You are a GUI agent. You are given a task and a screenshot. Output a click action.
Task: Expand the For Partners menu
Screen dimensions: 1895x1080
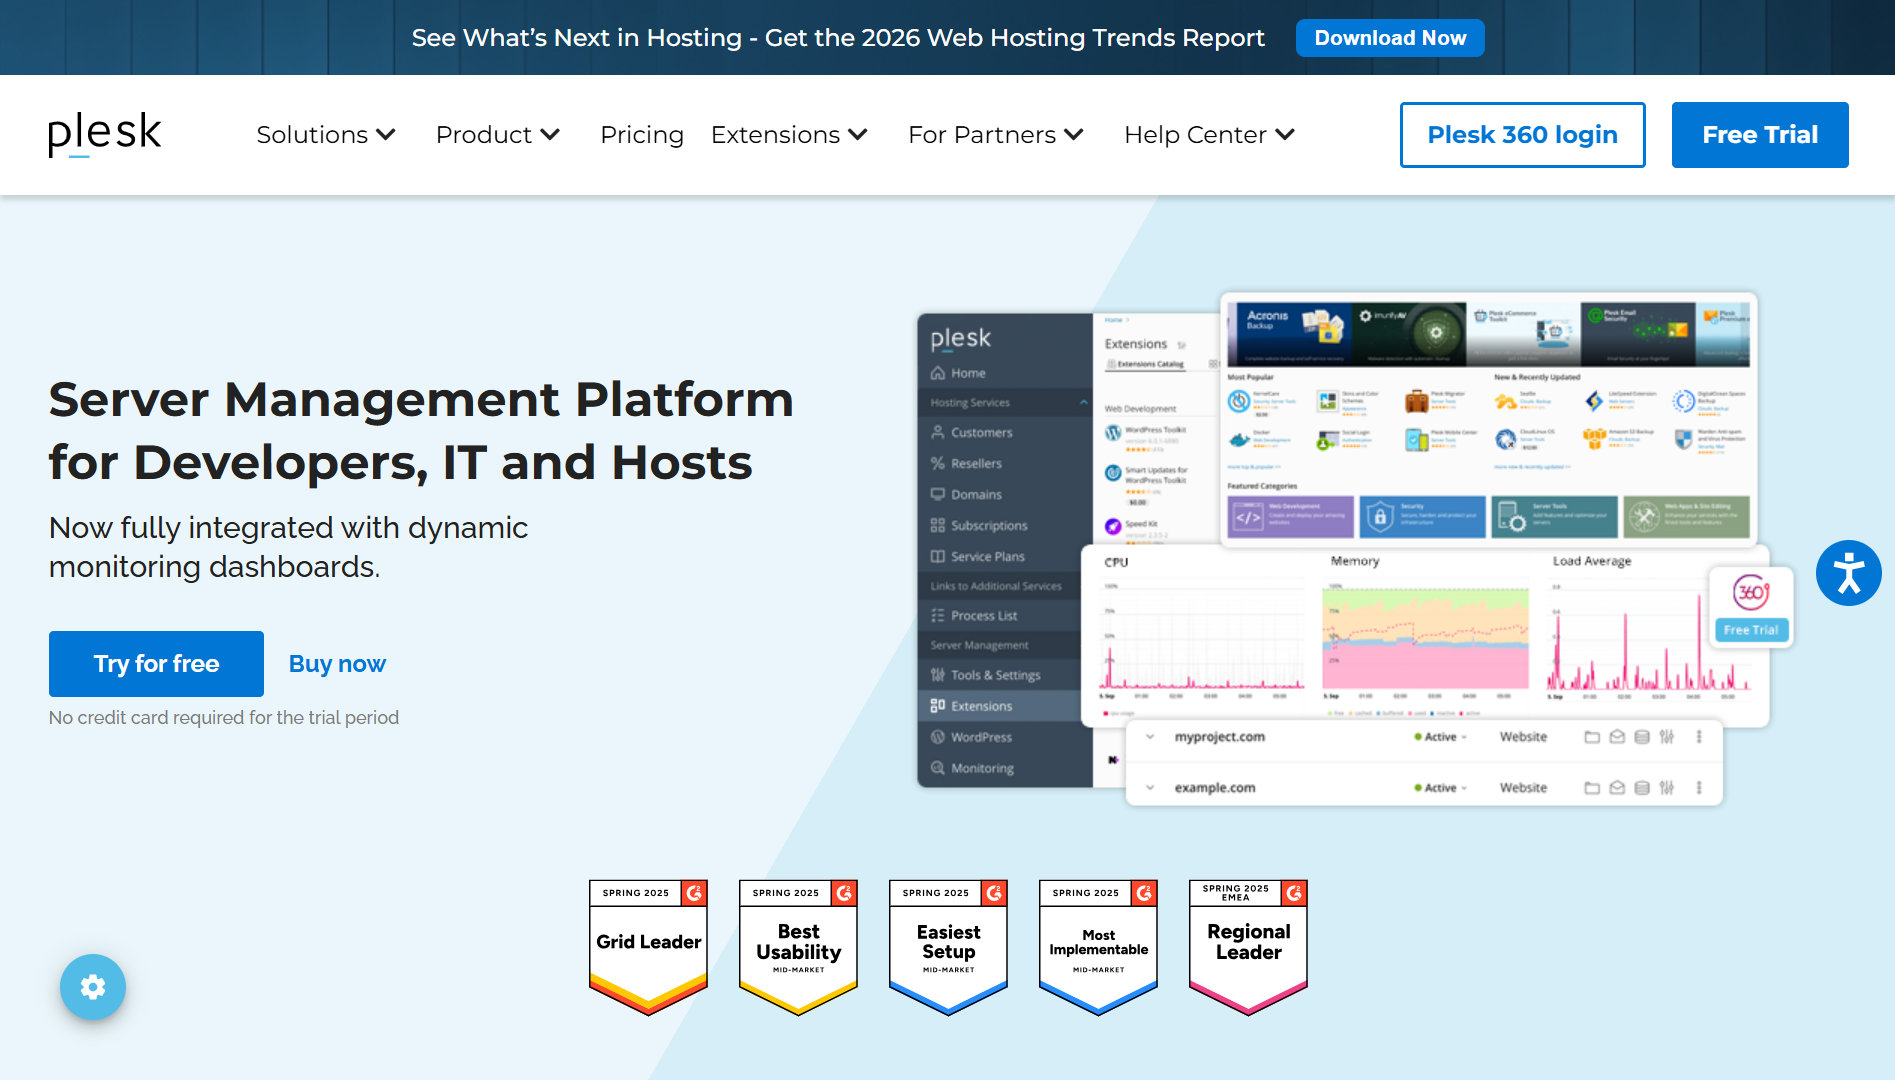point(995,135)
